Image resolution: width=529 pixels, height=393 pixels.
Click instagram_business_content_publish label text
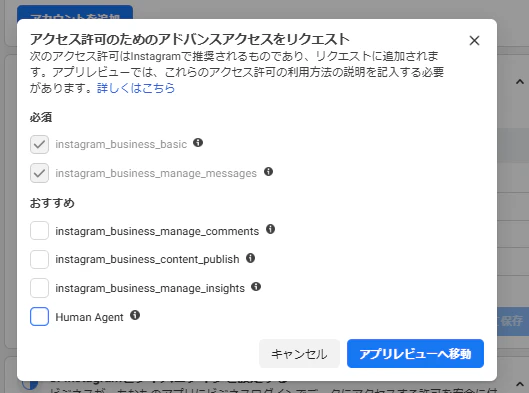[x=147, y=259]
